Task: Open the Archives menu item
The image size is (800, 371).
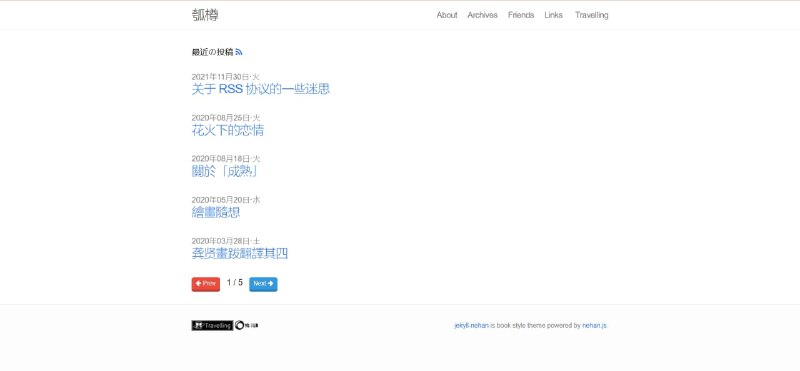Action: (x=482, y=15)
